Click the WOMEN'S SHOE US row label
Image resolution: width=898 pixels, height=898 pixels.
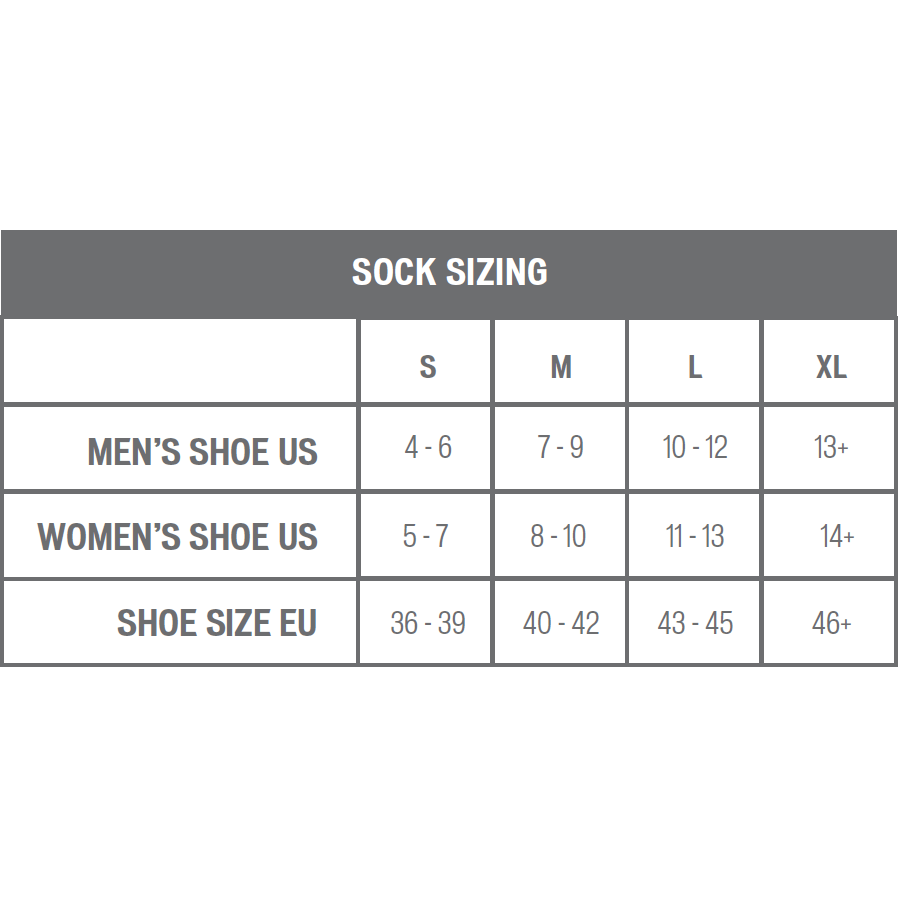click(178, 537)
